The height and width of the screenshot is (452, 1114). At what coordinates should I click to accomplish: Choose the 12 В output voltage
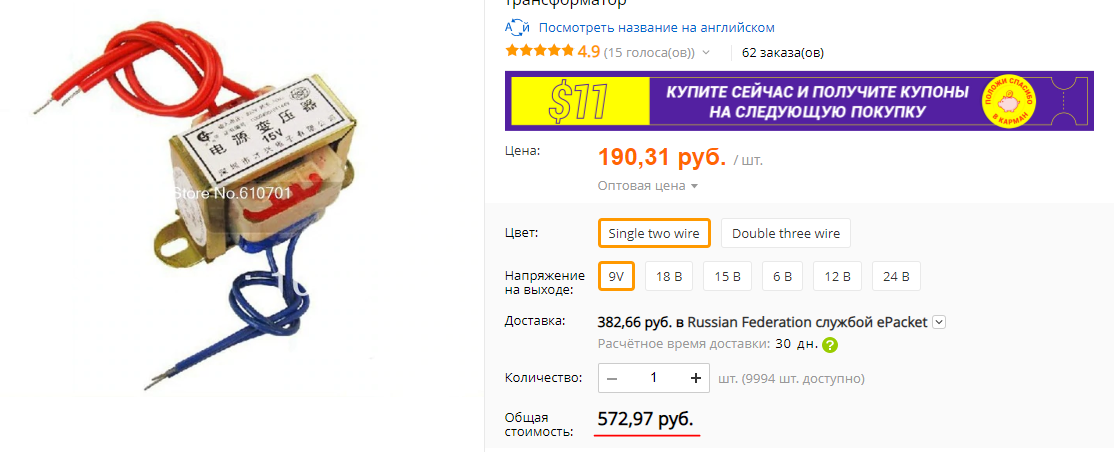(x=838, y=276)
